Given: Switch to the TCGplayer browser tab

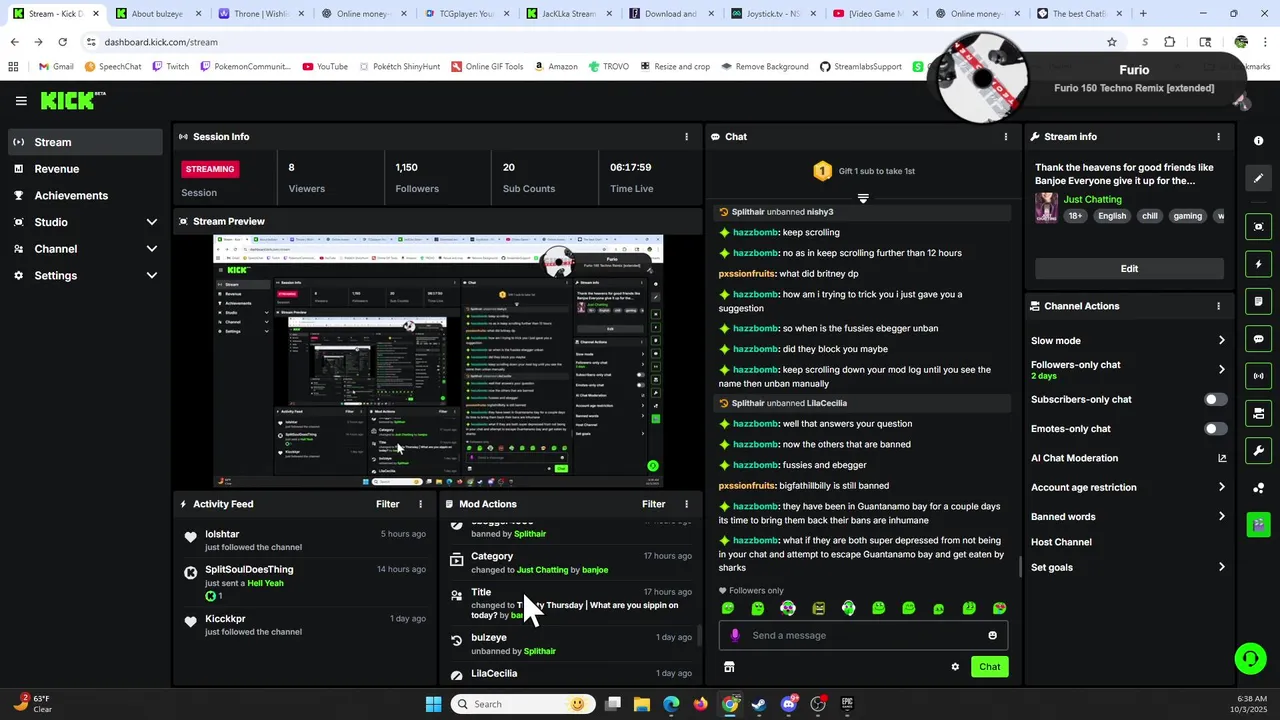Looking at the screenshot, I should 465,14.
